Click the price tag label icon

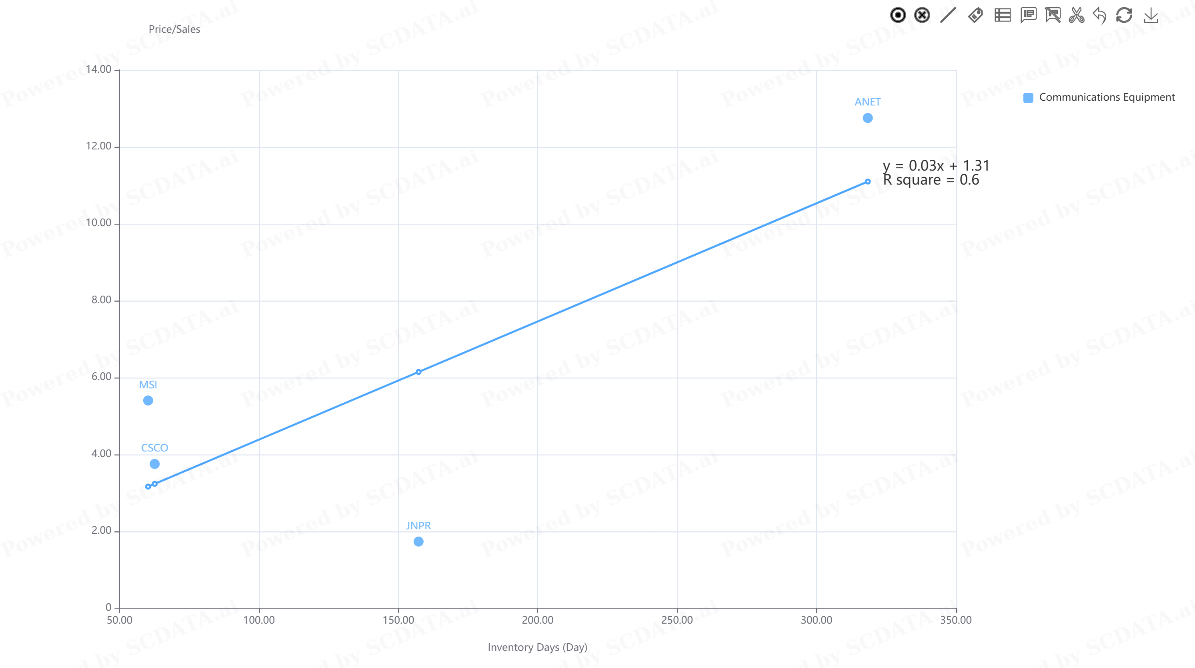[976, 15]
